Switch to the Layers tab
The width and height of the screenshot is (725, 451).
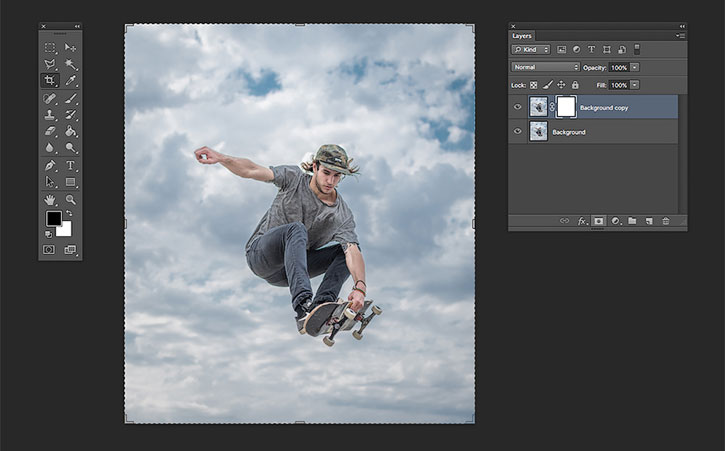(522, 36)
